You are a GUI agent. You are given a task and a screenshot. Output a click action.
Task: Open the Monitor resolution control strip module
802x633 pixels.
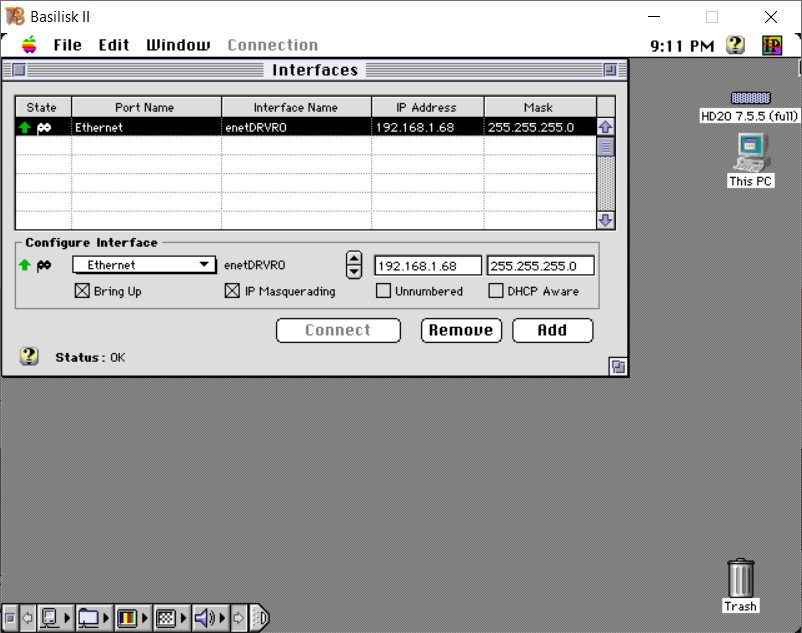pos(172,618)
